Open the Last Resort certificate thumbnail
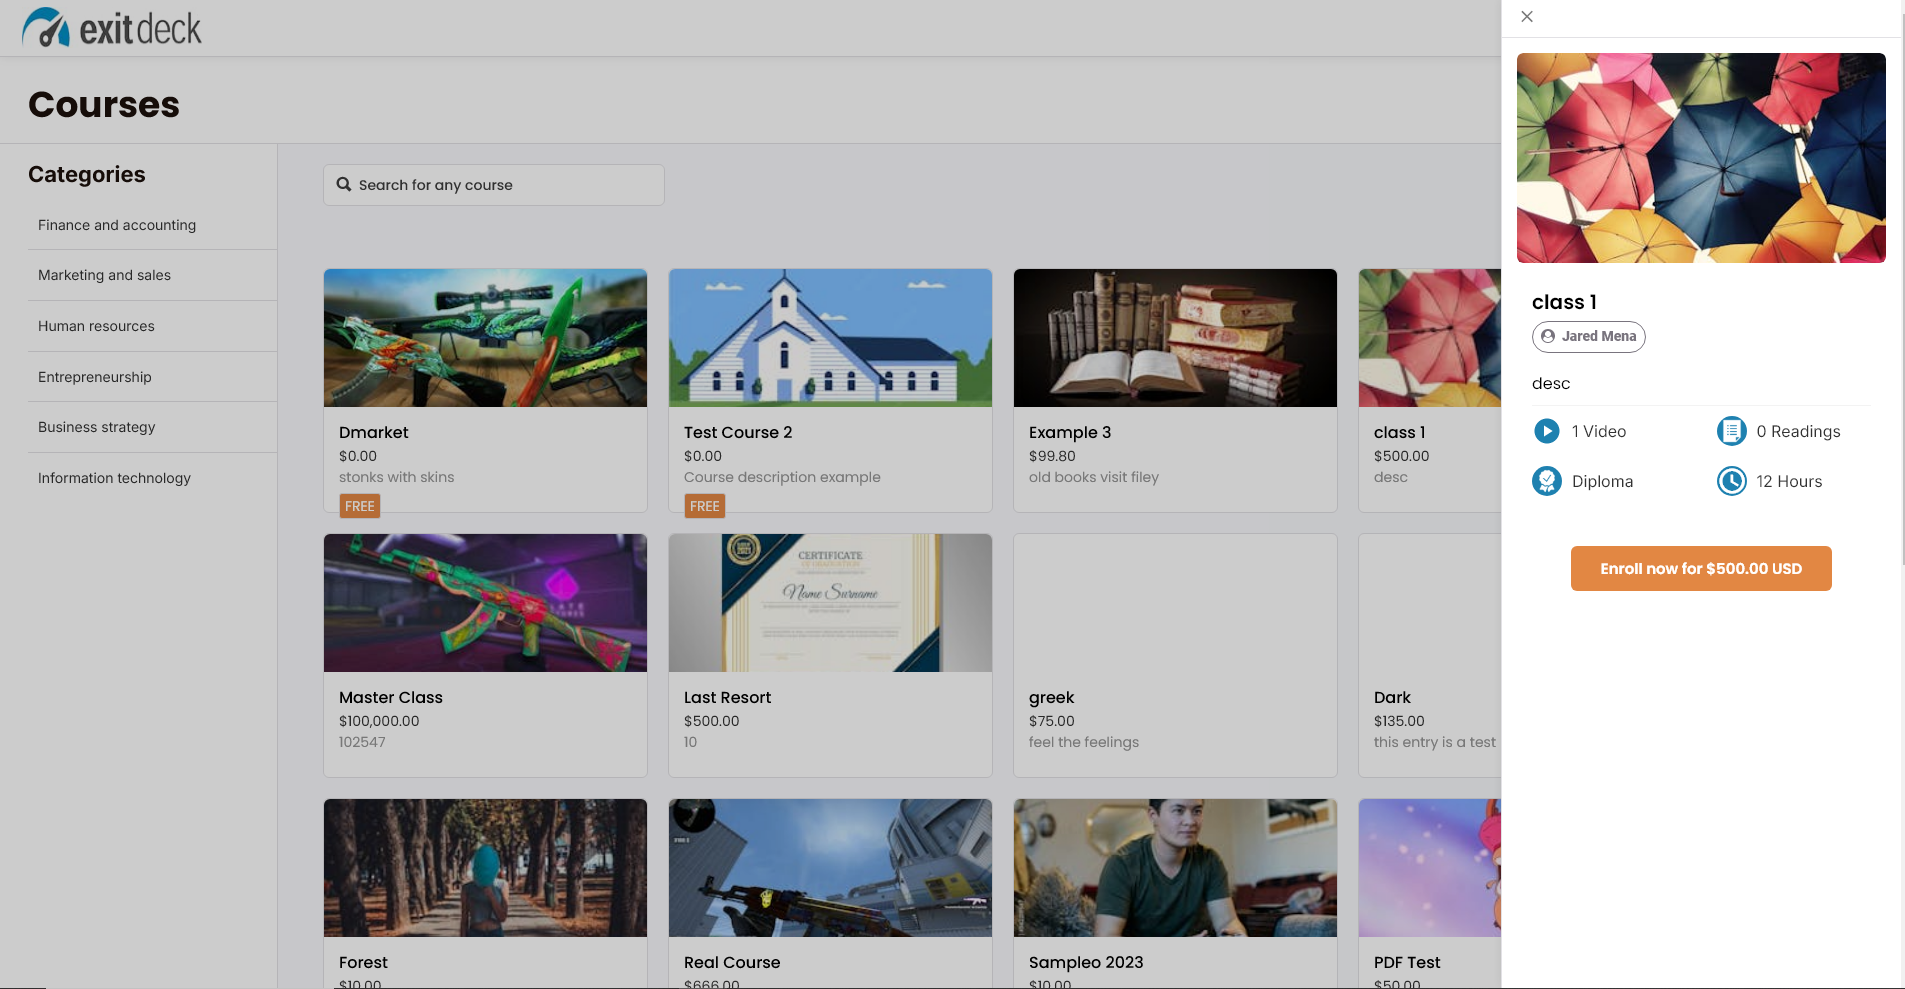The width and height of the screenshot is (1905, 989). click(x=830, y=603)
